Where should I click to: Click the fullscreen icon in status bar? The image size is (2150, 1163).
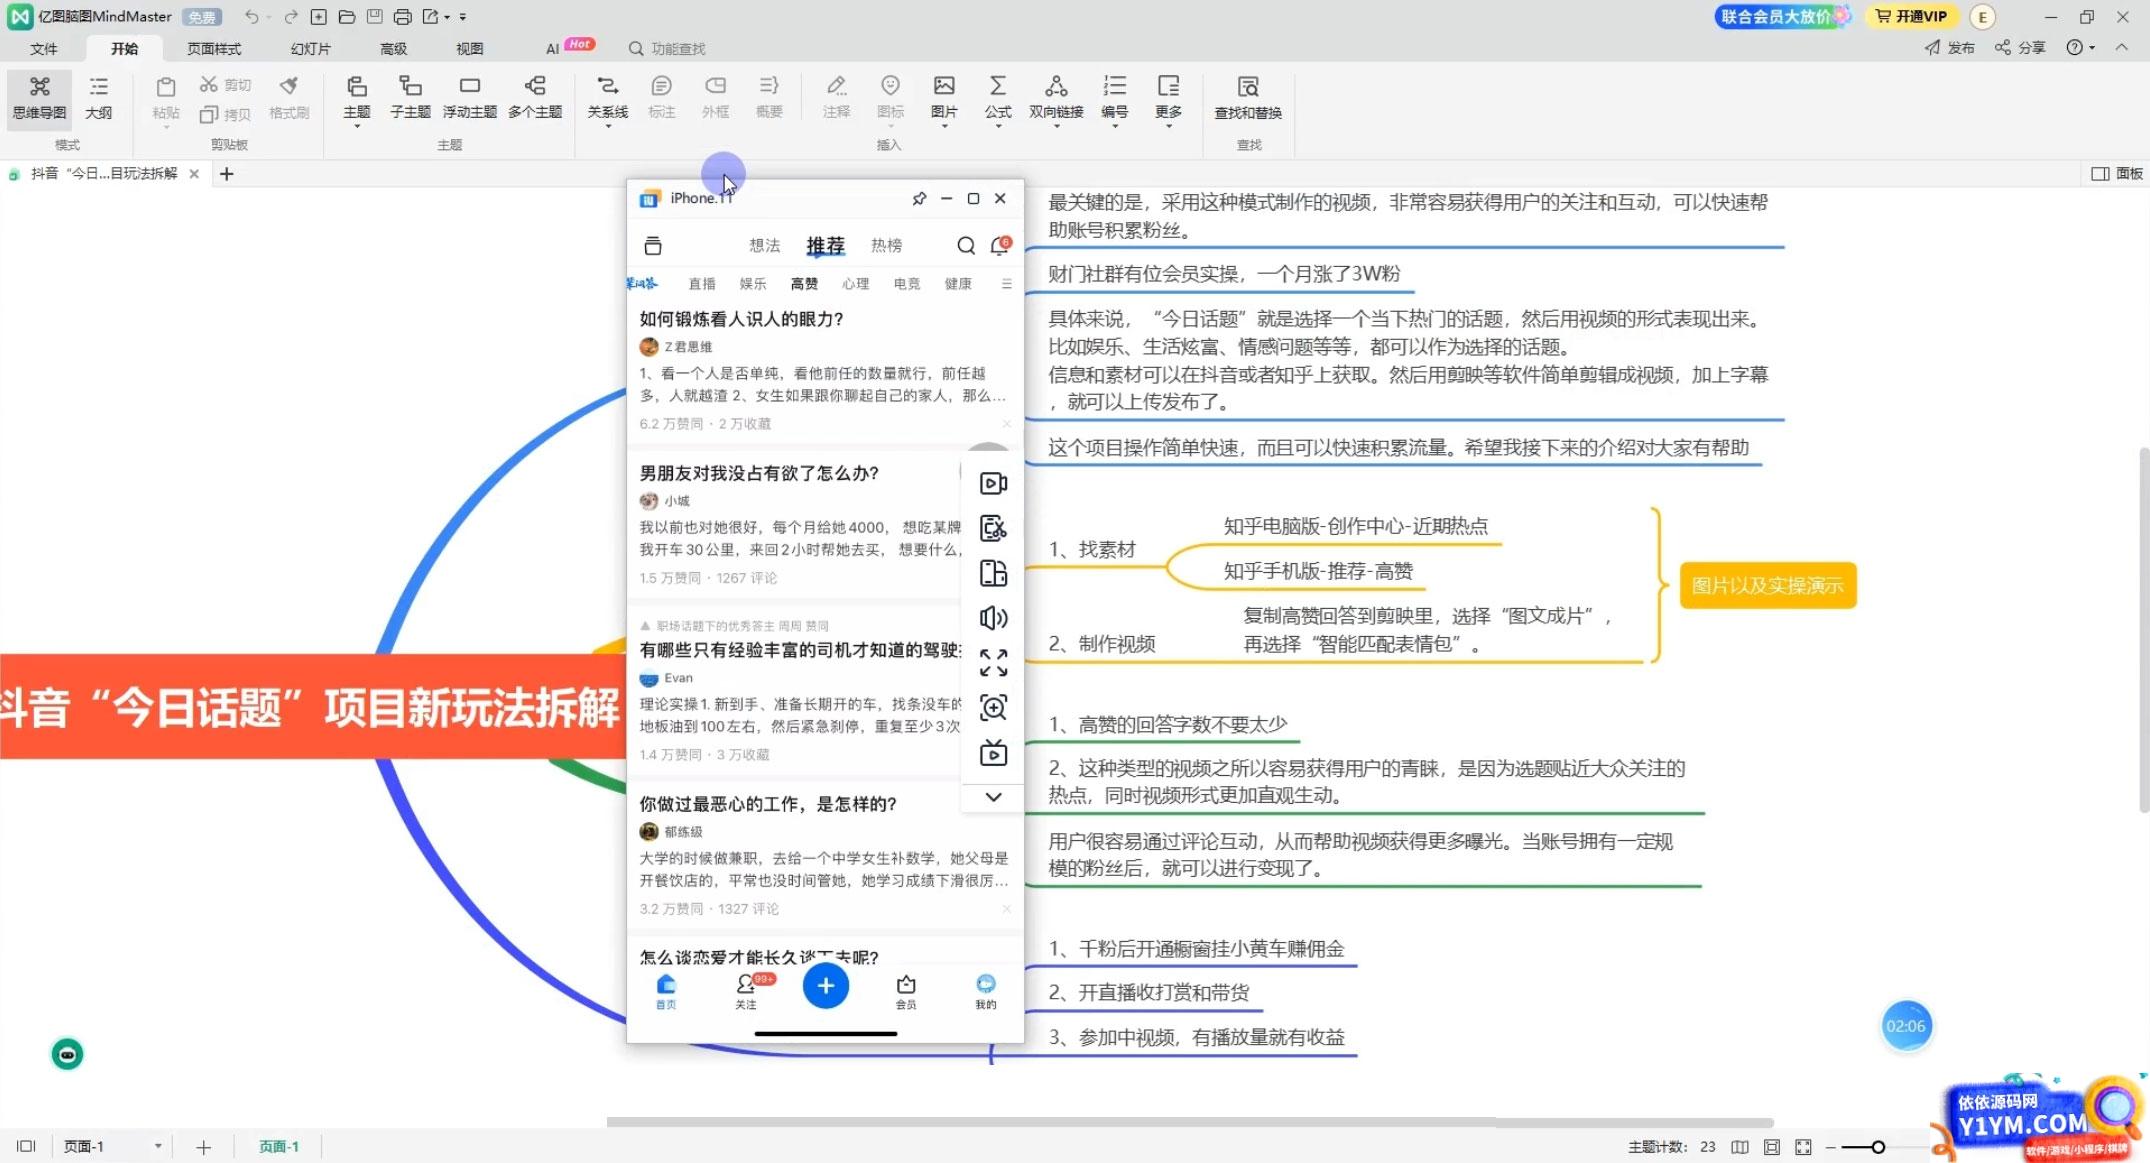pyautogui.click(x=1803, y=1147)
